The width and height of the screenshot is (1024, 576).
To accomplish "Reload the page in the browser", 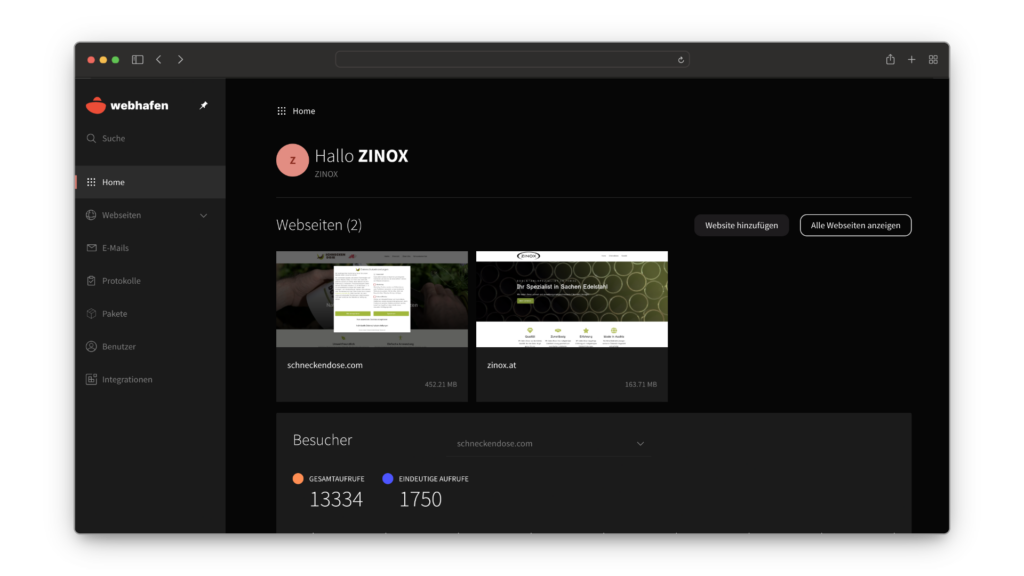I will pyautogui.click(x=681, y=60).
